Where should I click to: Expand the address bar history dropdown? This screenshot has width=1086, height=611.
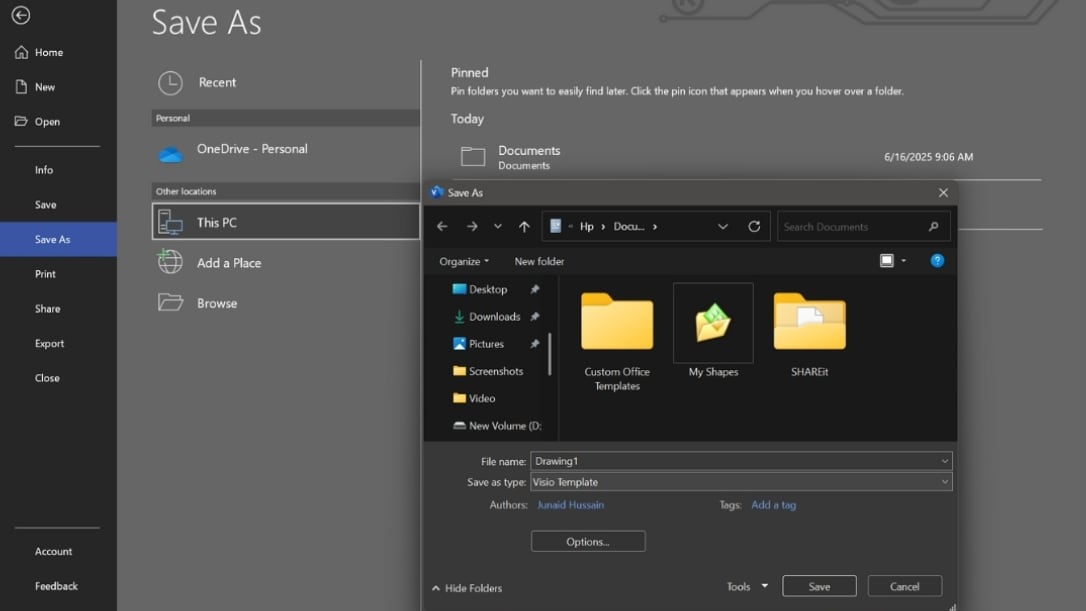(722, 227)
